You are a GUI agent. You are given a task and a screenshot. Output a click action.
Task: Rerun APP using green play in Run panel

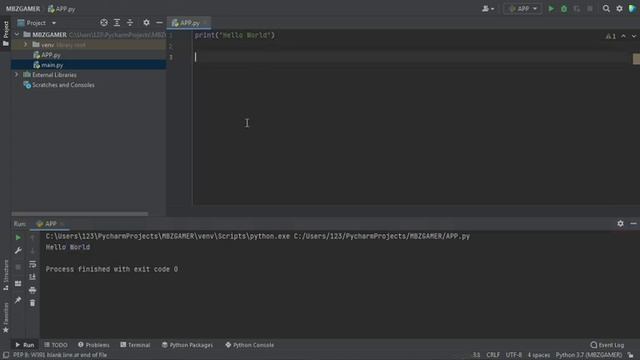coord(18,238)
